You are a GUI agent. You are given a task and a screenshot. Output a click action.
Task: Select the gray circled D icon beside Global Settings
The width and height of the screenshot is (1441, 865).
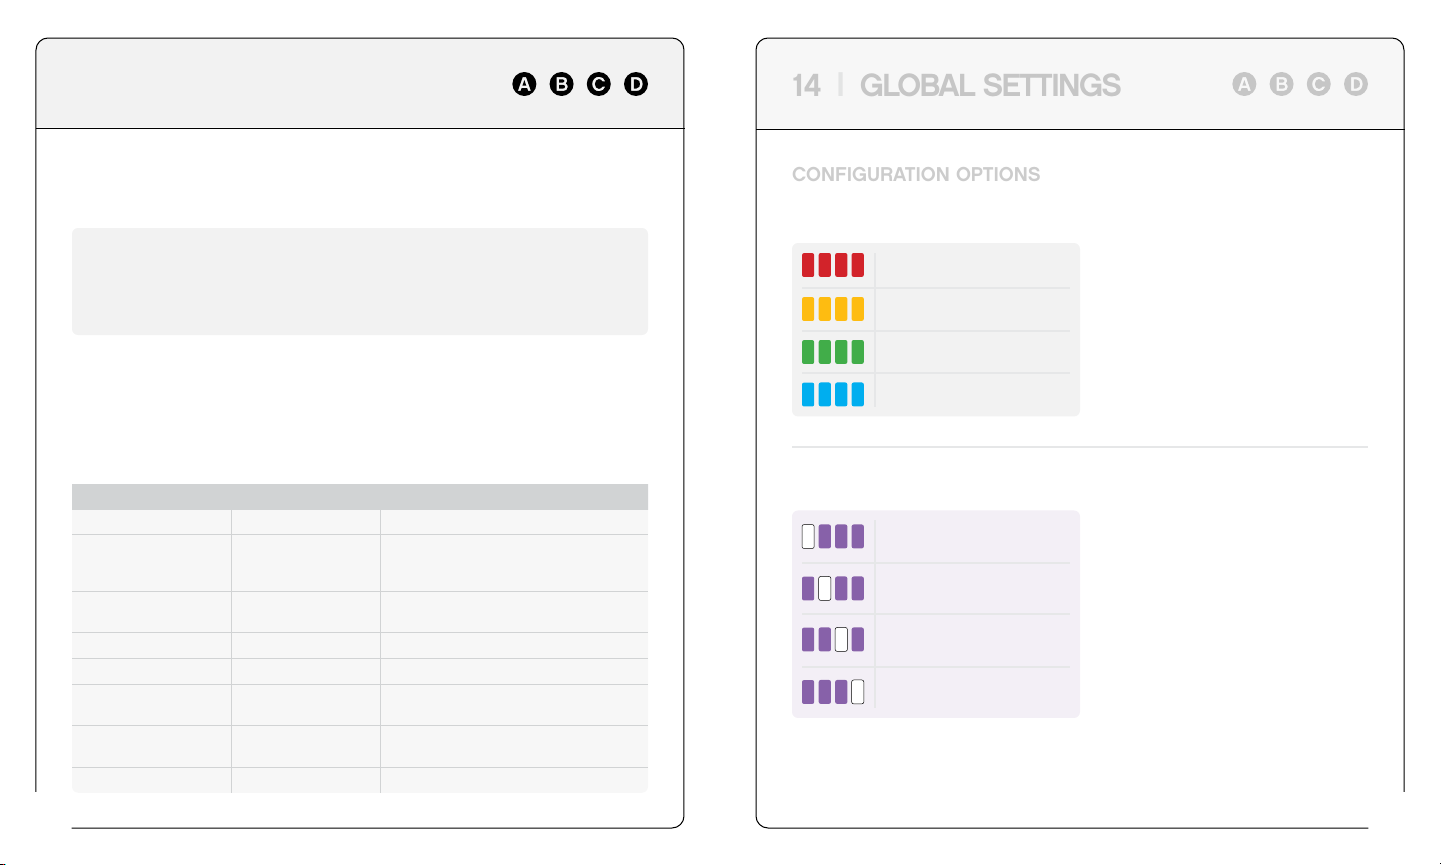point(1356,85)
